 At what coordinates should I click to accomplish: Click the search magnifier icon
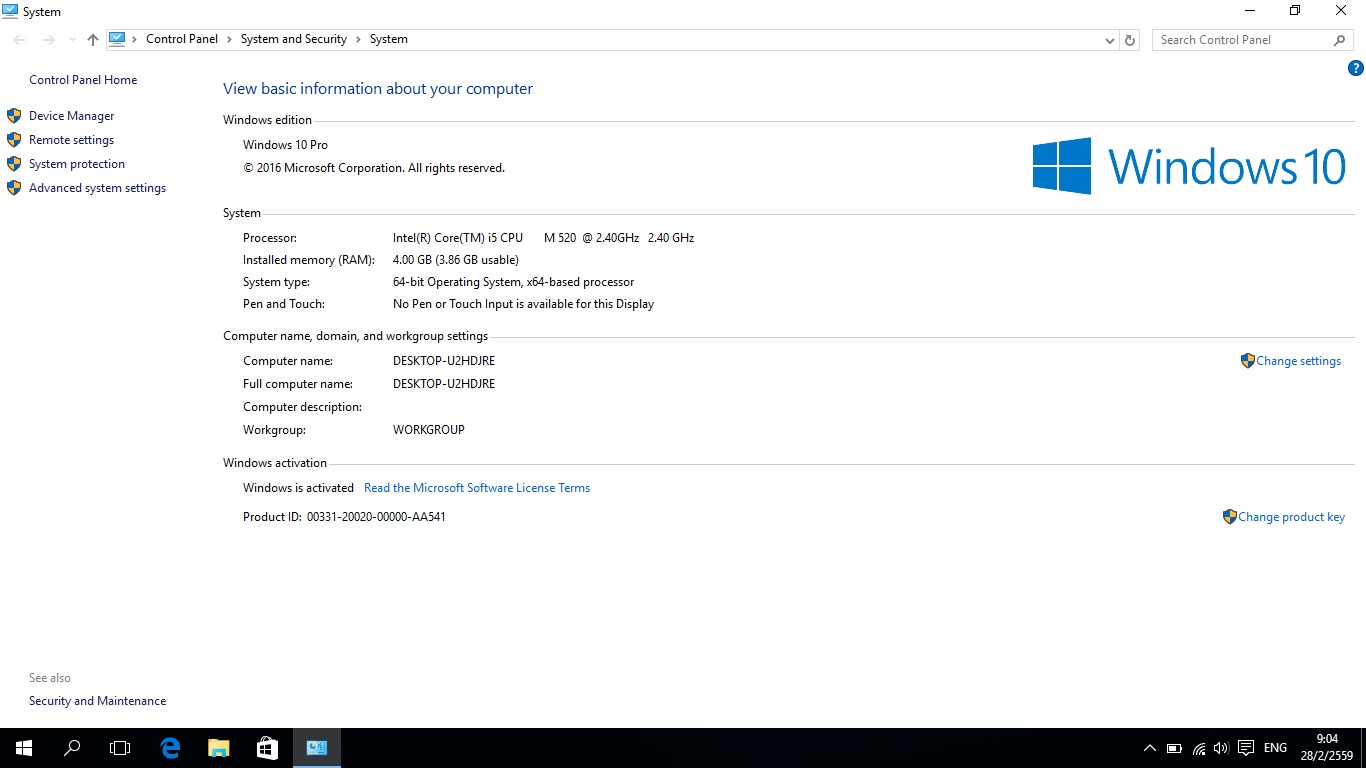click(x=1340, y=40)
